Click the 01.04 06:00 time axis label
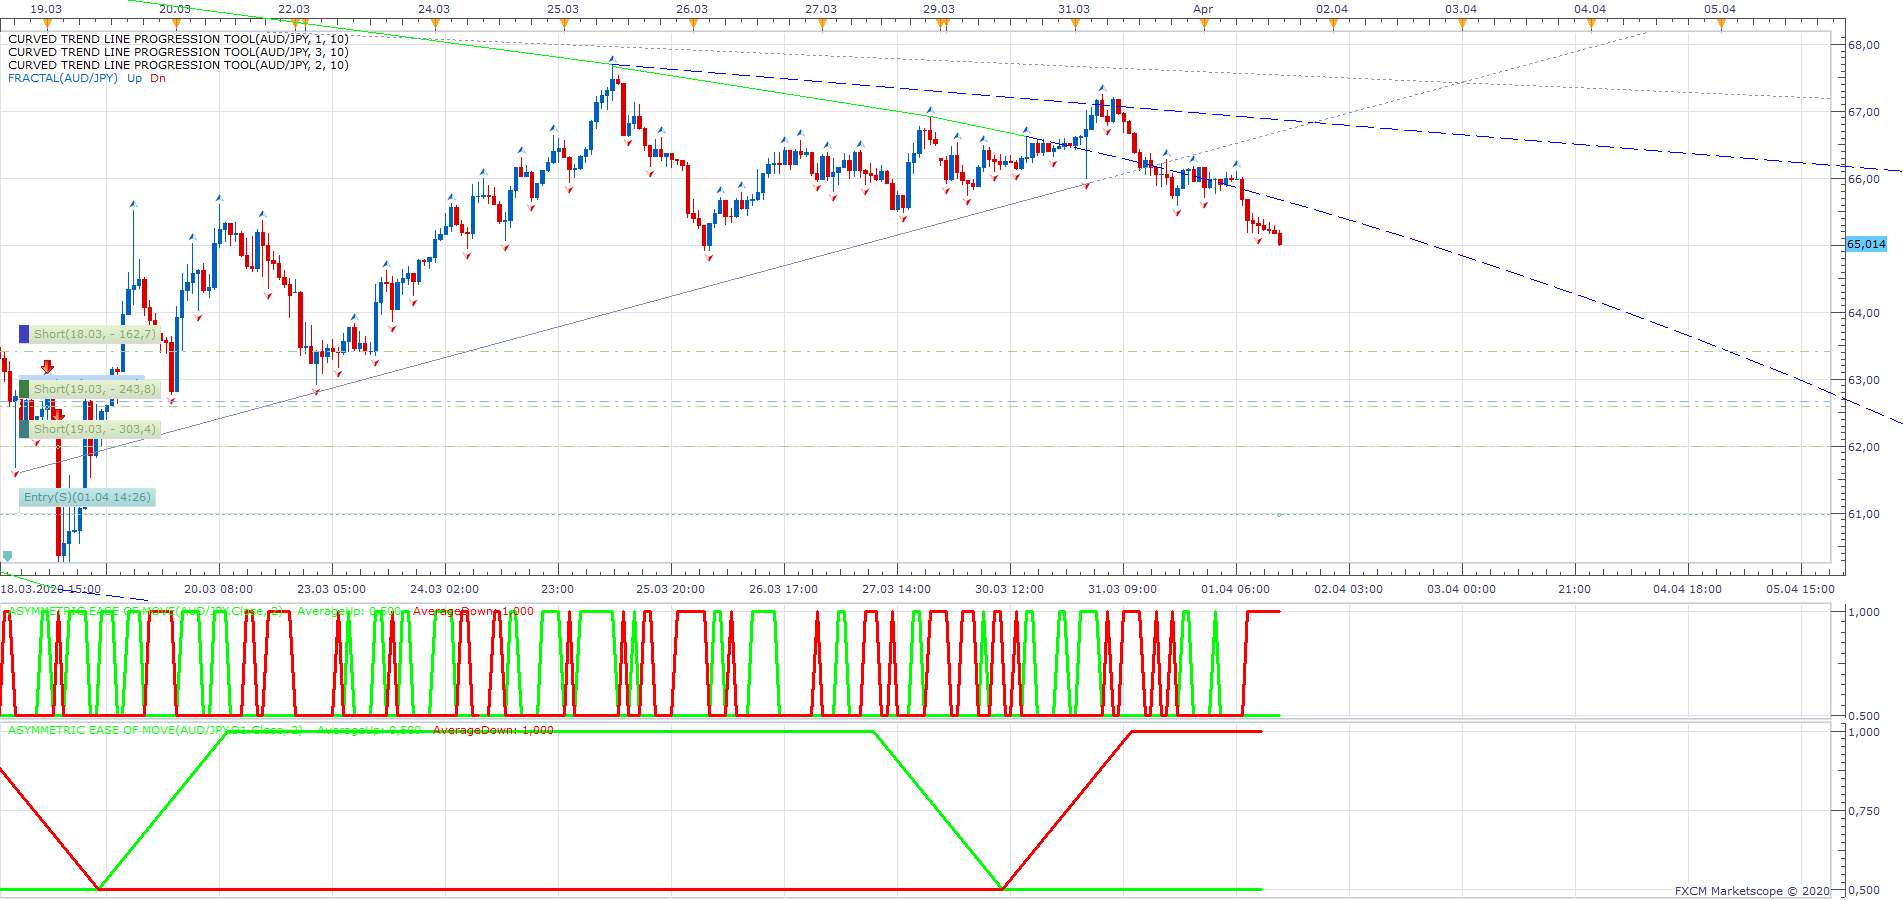 [x=1236, y=589]
